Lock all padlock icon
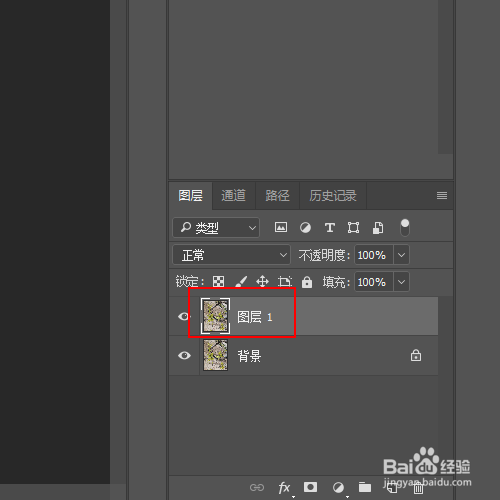 coord(307,282)
